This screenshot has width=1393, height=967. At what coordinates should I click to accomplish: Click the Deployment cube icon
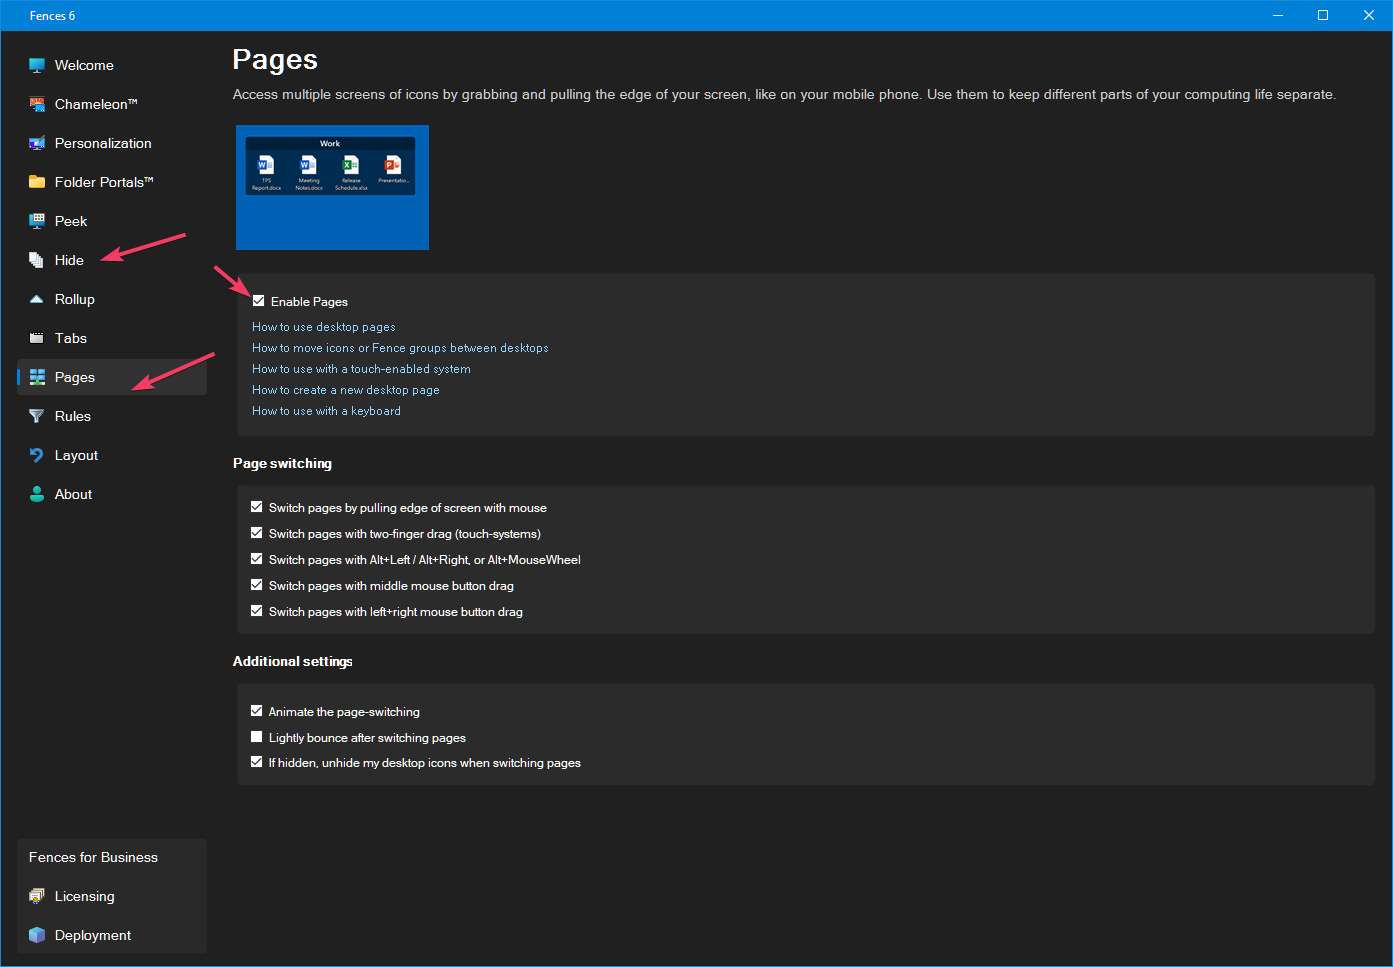pyautogui.click(x=37, y=935)
